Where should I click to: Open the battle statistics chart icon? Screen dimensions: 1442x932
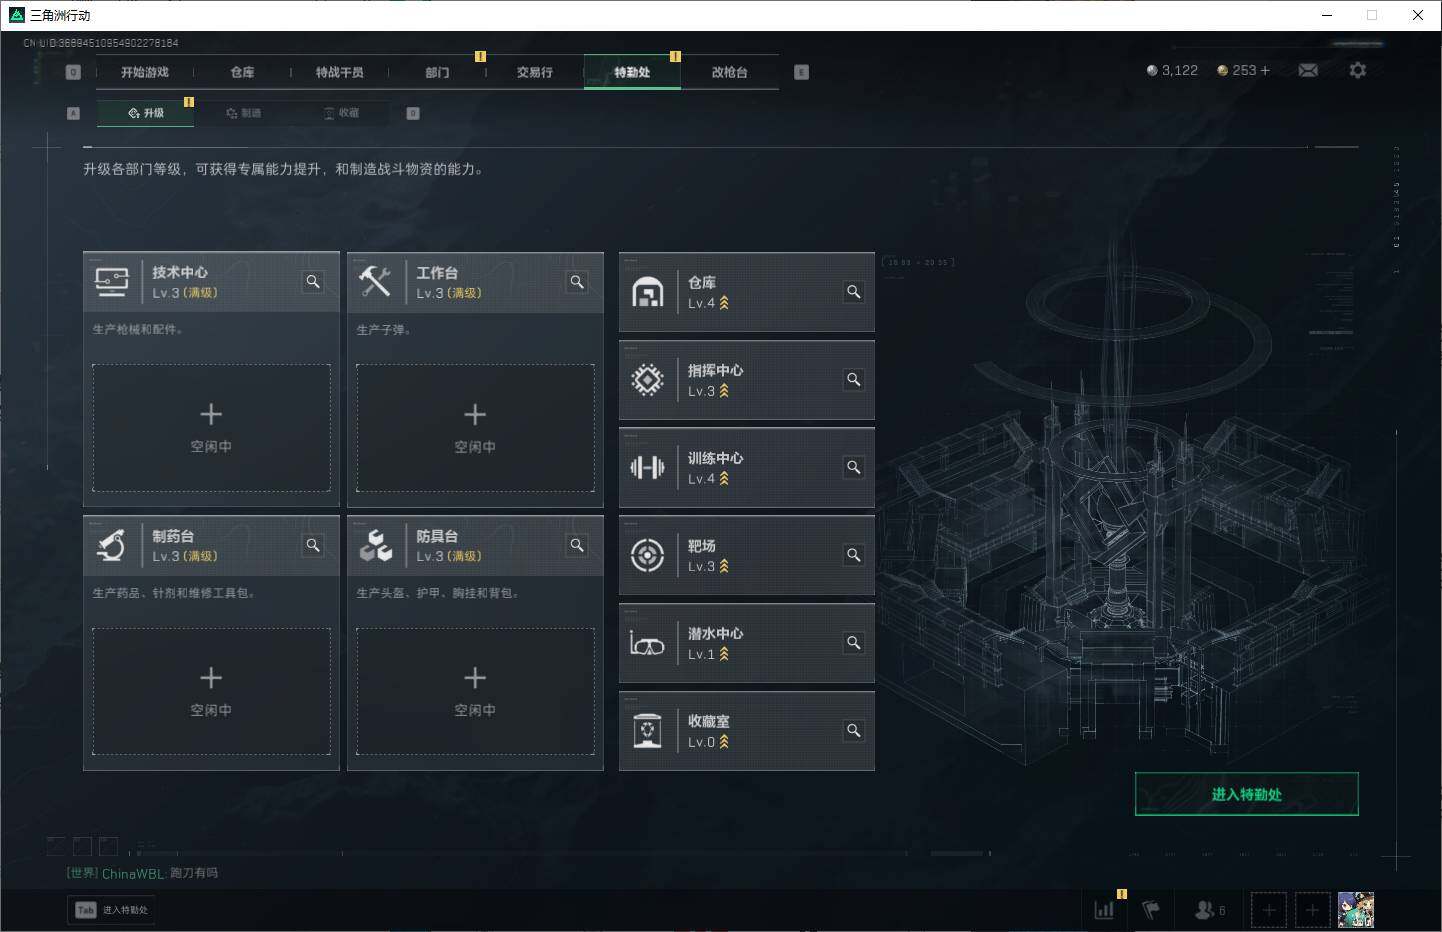pyautogui.click(x=1104, y=910)
